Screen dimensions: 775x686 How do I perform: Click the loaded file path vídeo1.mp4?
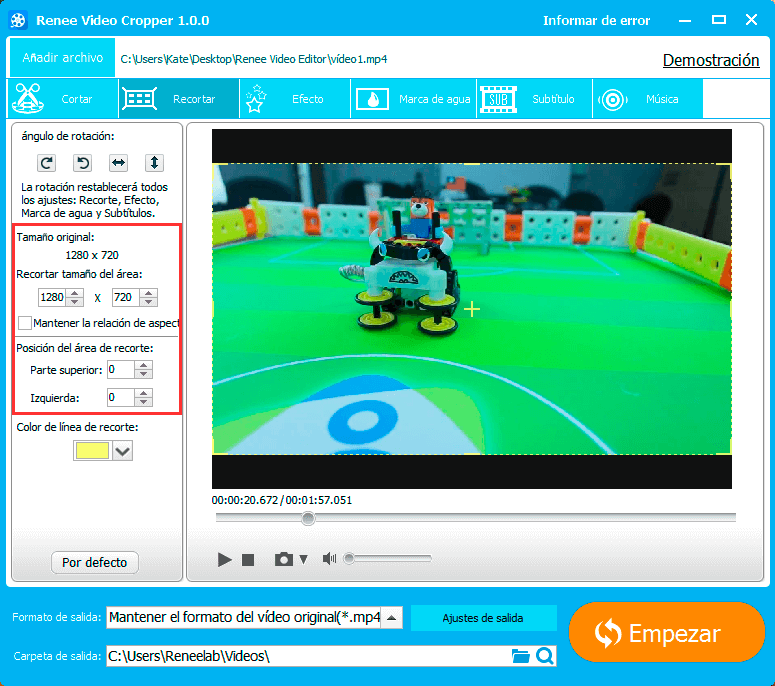point(254,59)
